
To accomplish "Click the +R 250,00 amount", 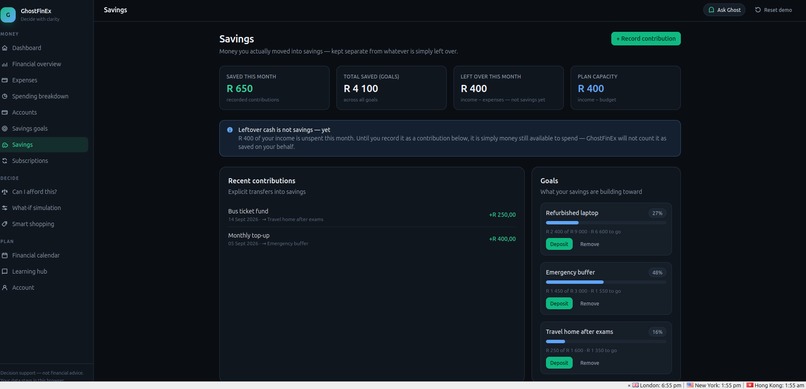I will pos(502,215).
